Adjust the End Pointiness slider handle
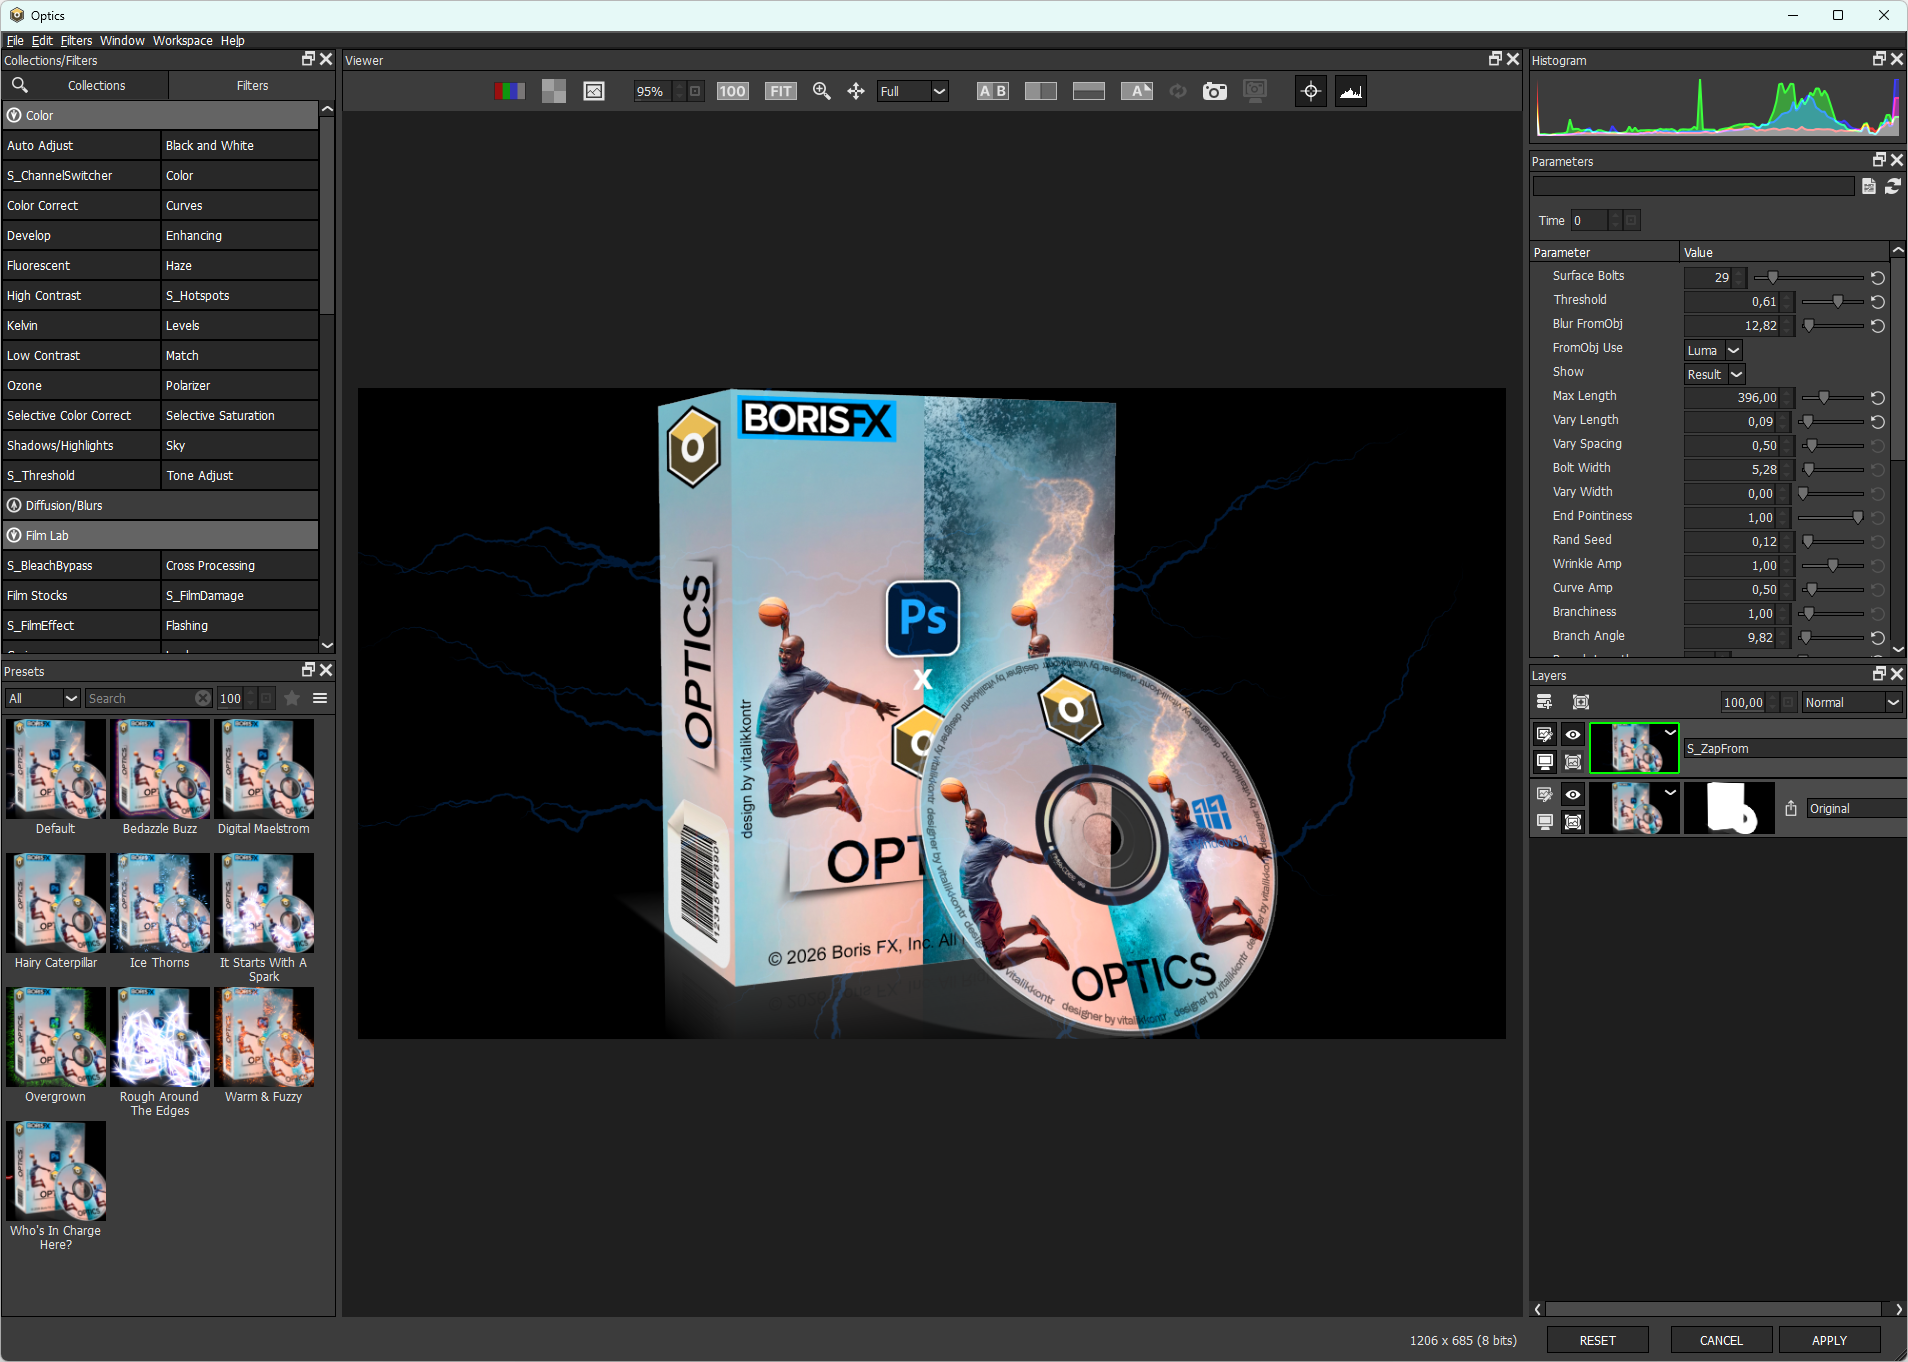Screen dimensions: 1908x1362 pos(1858,517)
